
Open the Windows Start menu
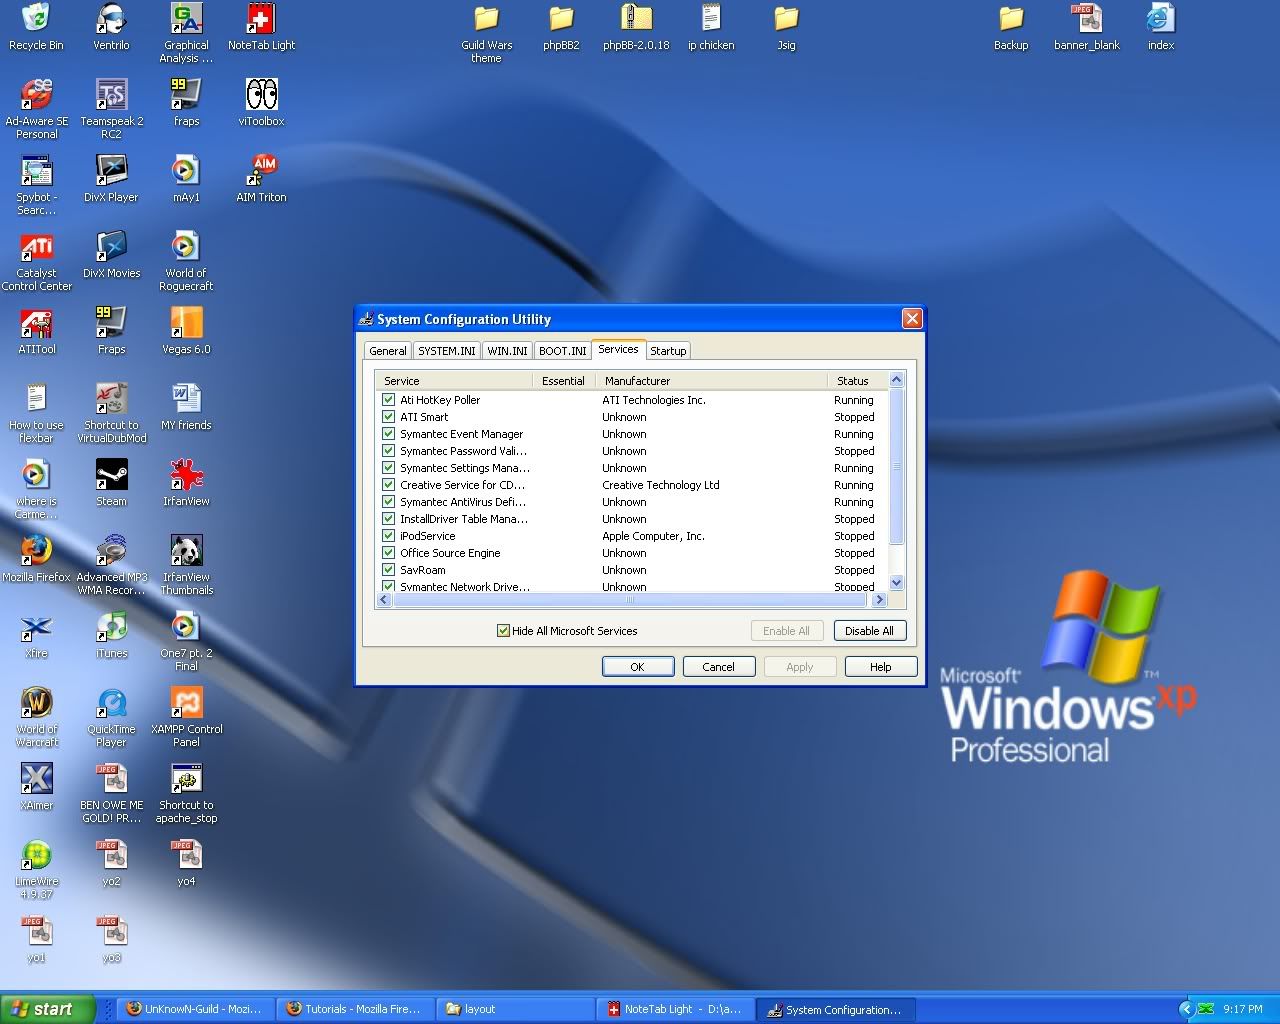(x=48, y=1009)
